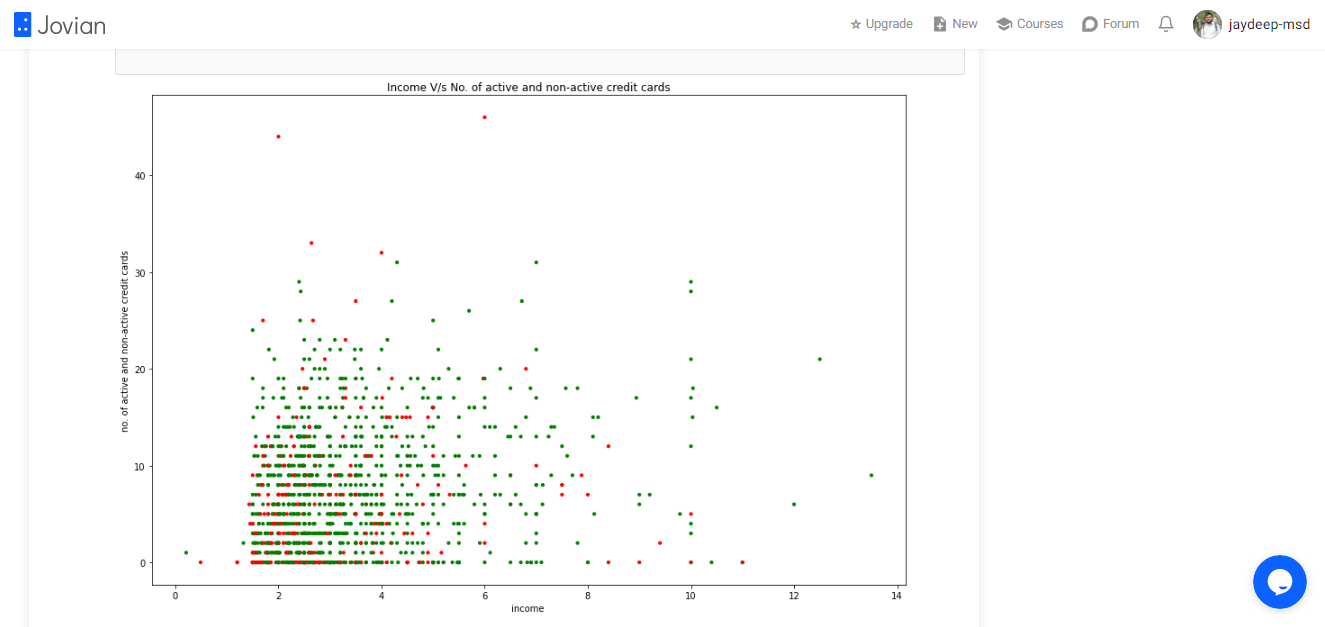Create a notebook with the New button
This screenshot has height=627, width=1325.
point(955,24)
